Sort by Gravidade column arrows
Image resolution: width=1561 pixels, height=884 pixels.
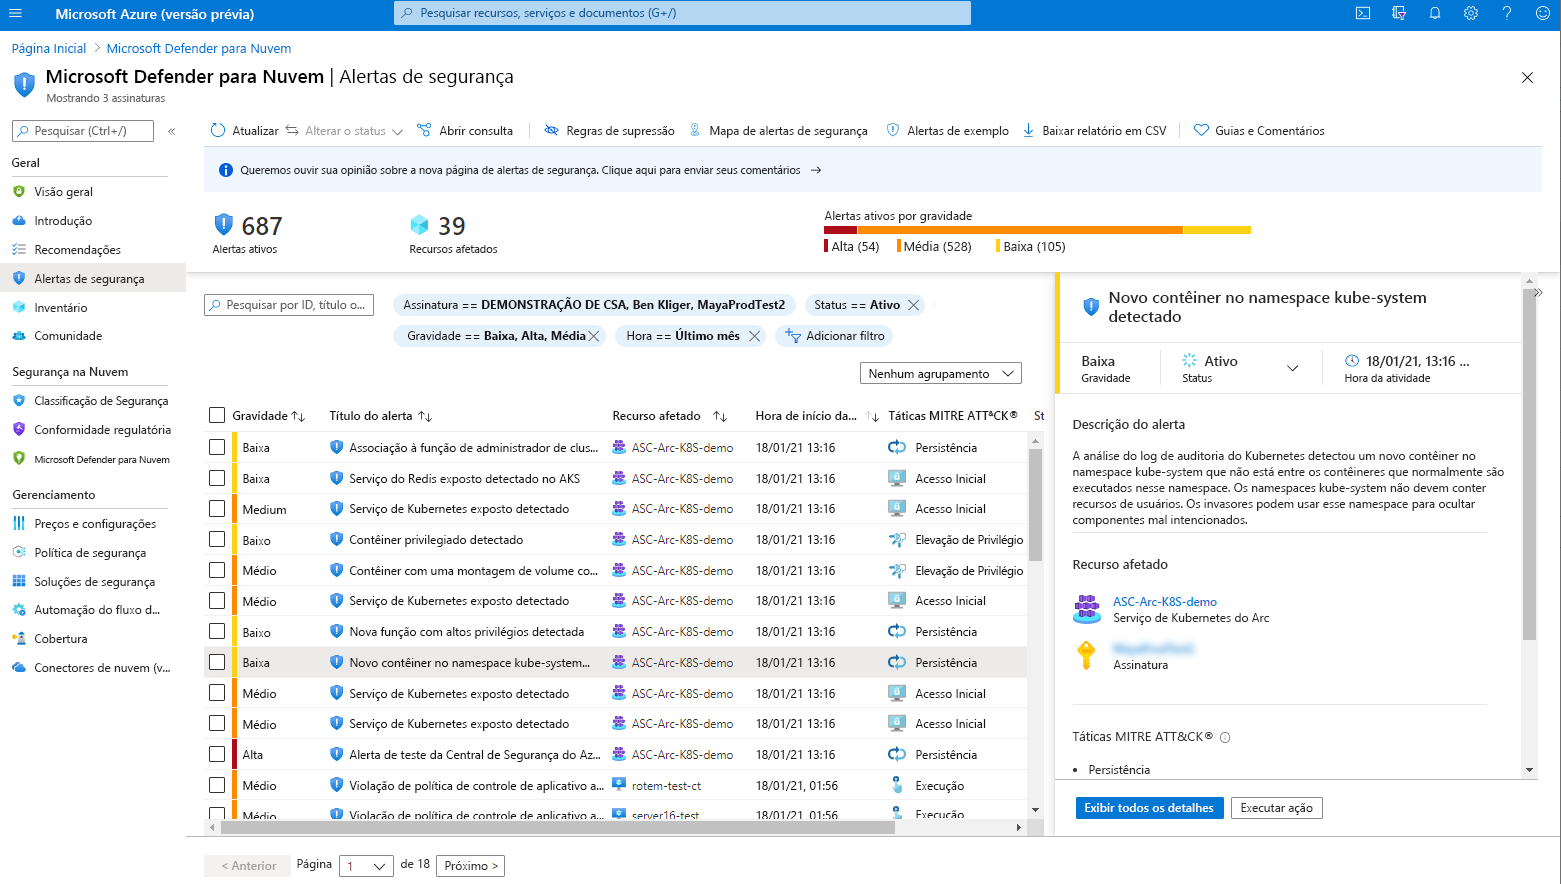298,416
